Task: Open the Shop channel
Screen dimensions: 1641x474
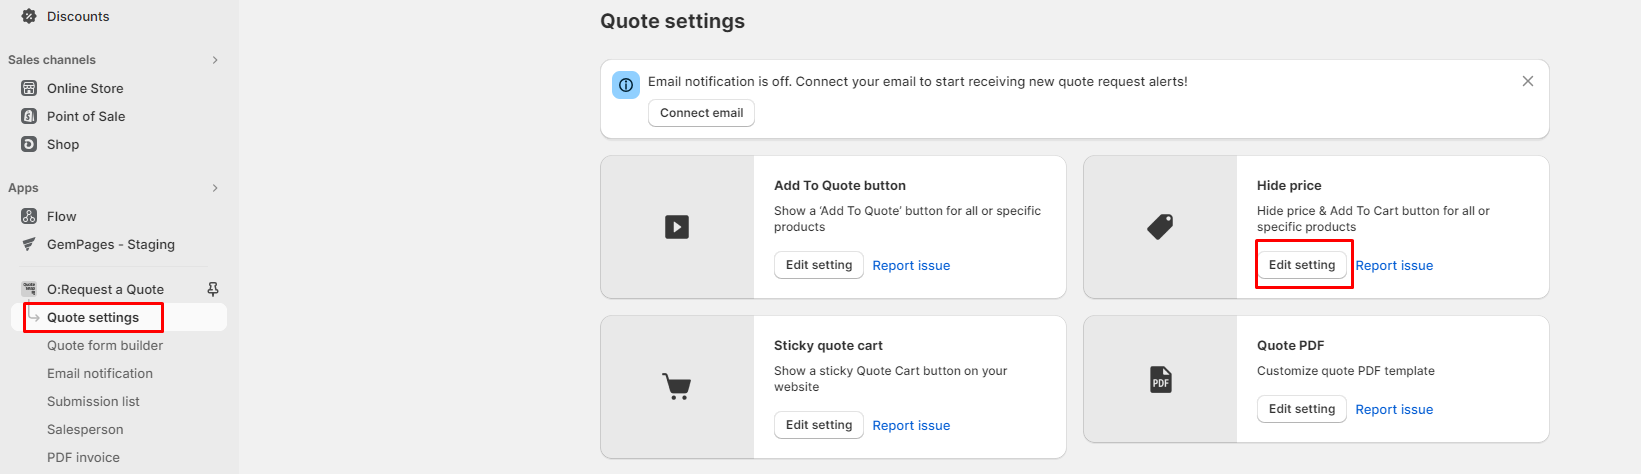Action: coord(63,144)
